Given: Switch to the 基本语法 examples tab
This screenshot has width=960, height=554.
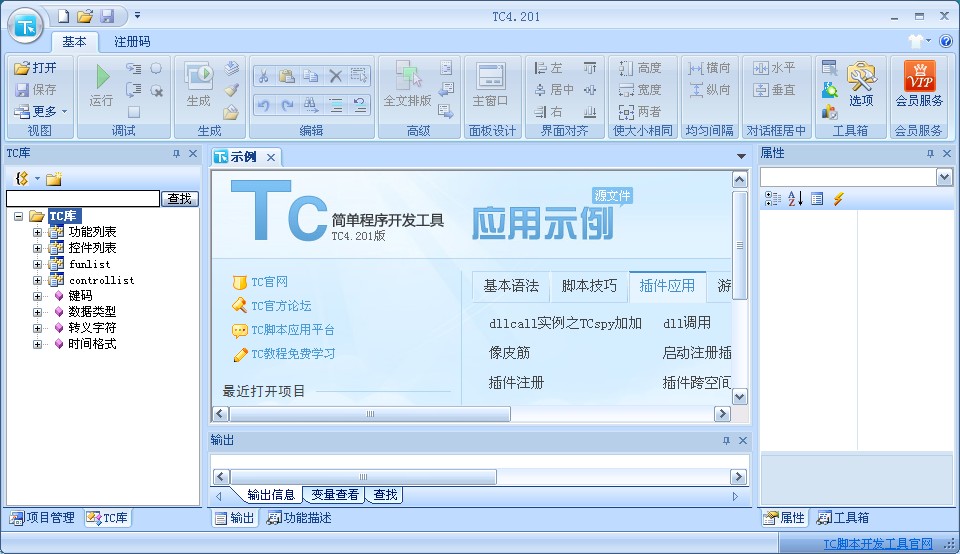Looking at the screenshot, I should coord(511,286).
